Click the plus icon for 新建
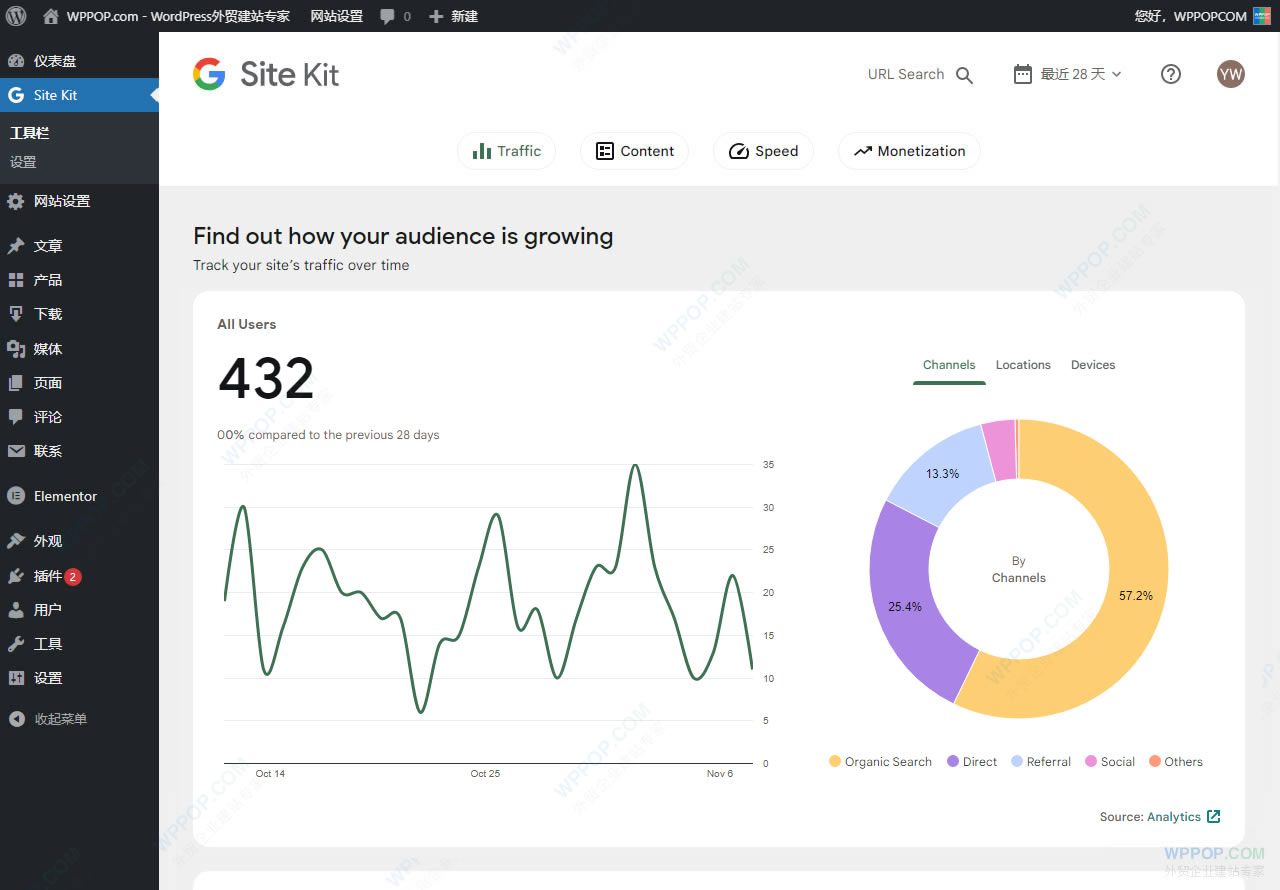This screenshot has width=1280, height=890. pyautogui.click(x=436, y=16)
